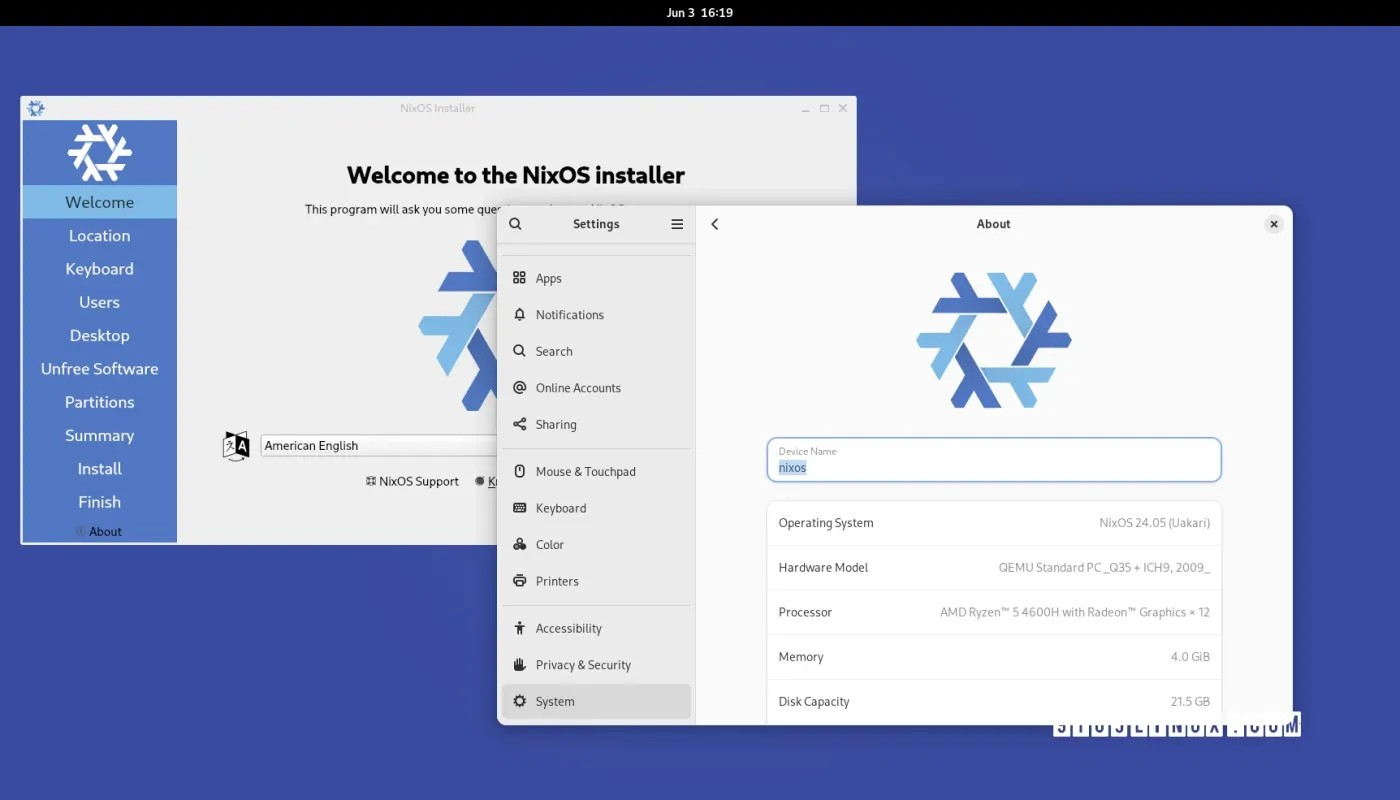
Task: Click the Hardware Model row
Action: pyautogui.click(x=994, y=568)
